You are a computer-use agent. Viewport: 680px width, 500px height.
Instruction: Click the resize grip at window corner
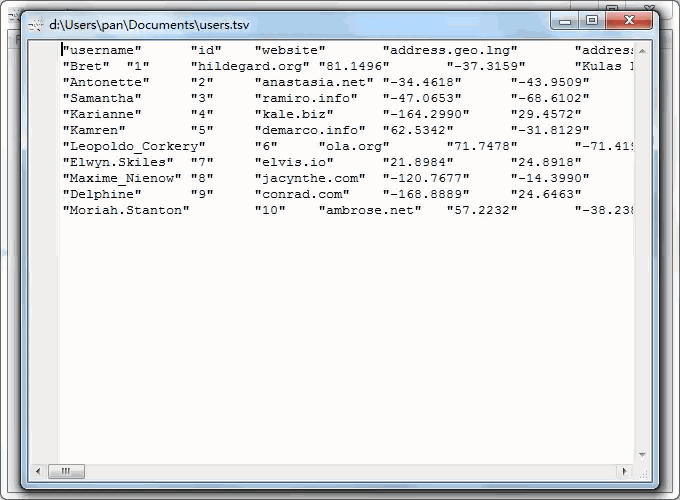[644, 471]
